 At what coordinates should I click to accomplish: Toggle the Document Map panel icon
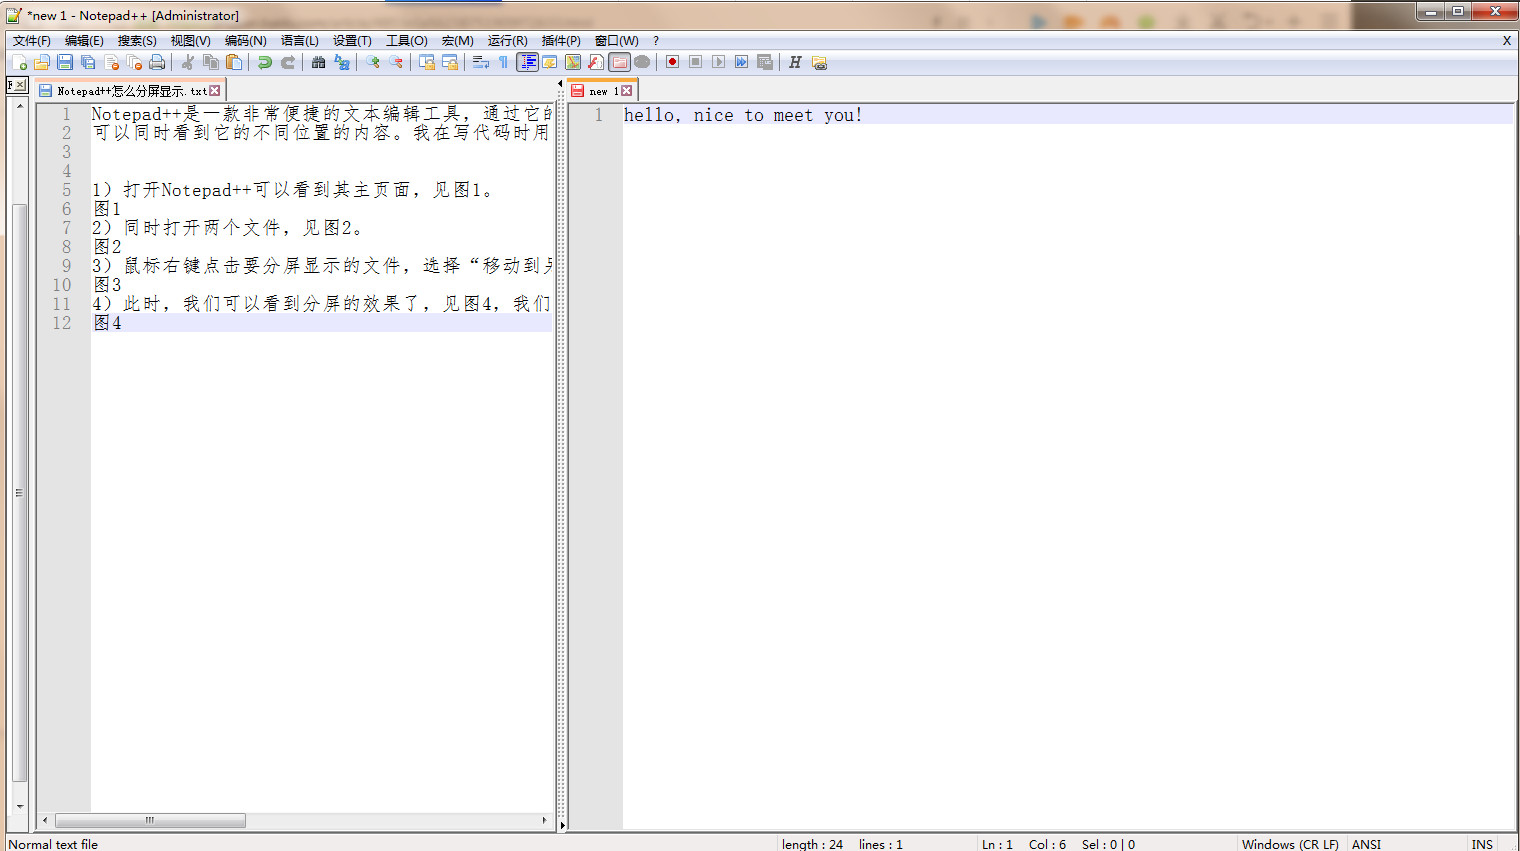[x=573, y=62]
